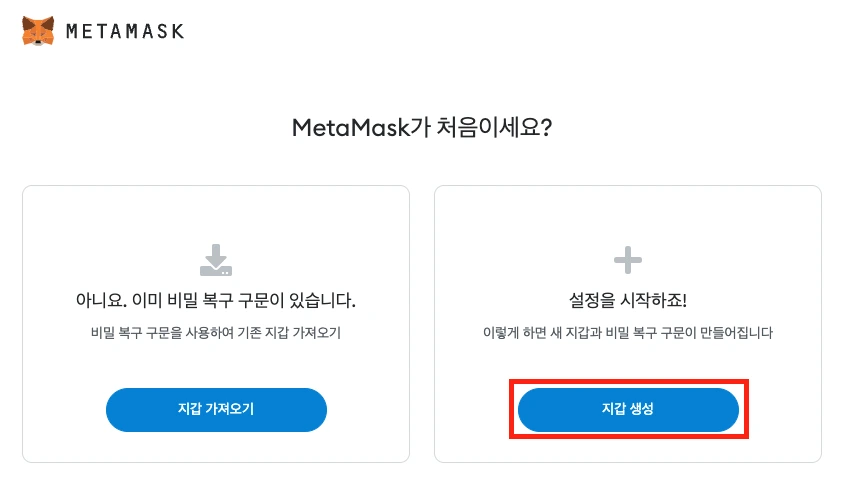Click the heading MetaMask가 처음이세요?
849x481 pixels.
pyautogui.click(x=422, y=129)
